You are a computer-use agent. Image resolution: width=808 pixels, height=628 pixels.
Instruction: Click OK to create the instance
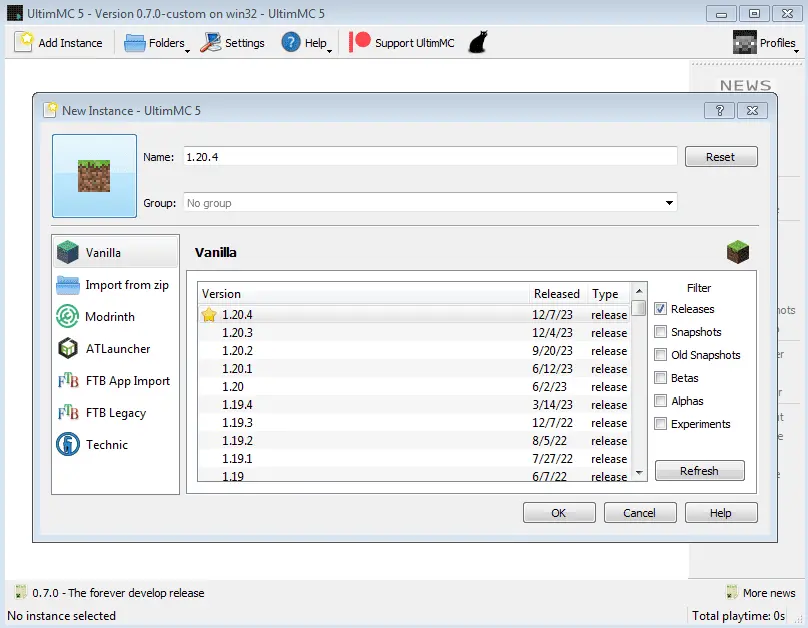coord(558,513)
